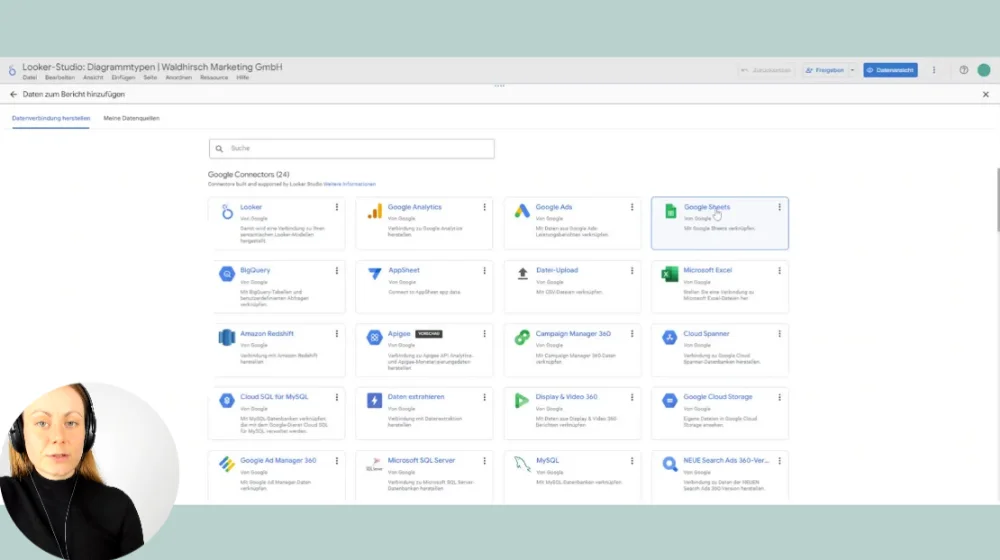Click the Datei-Upload arrow icon
The width and height of the screenshot is (1000, 560).
click(x=522, y=274)
